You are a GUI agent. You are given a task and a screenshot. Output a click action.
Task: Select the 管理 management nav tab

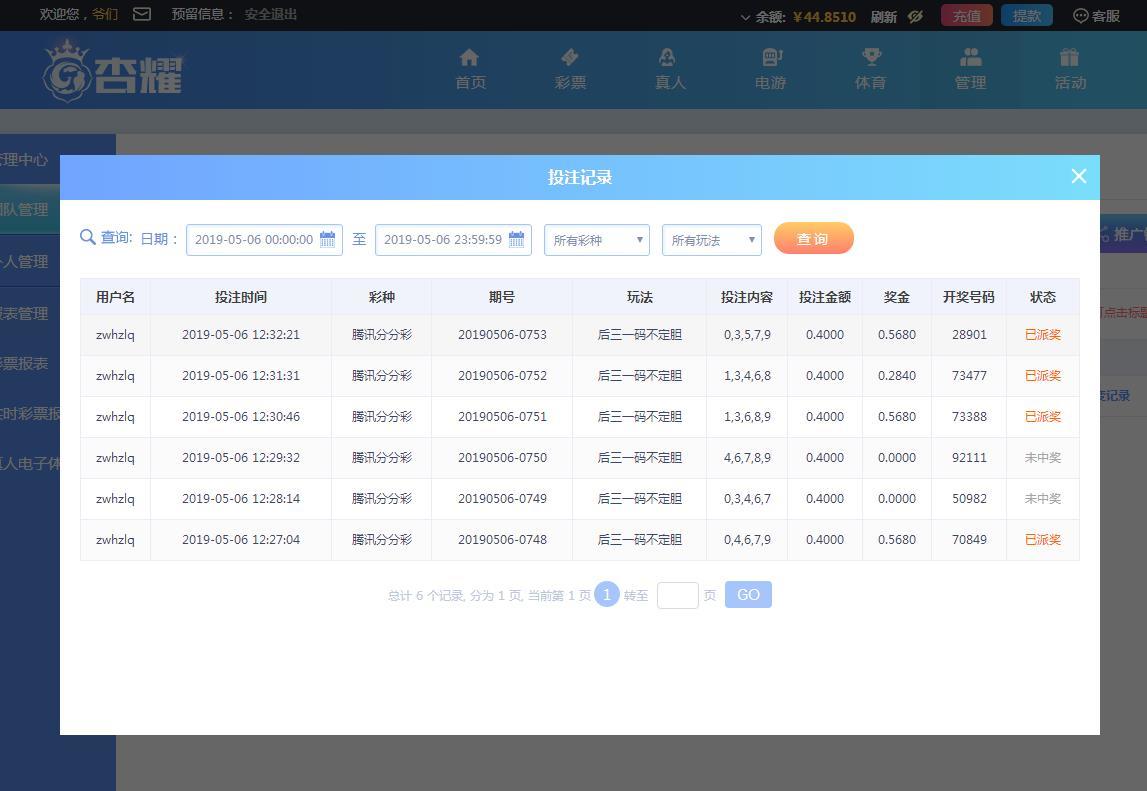coord(970,69)
